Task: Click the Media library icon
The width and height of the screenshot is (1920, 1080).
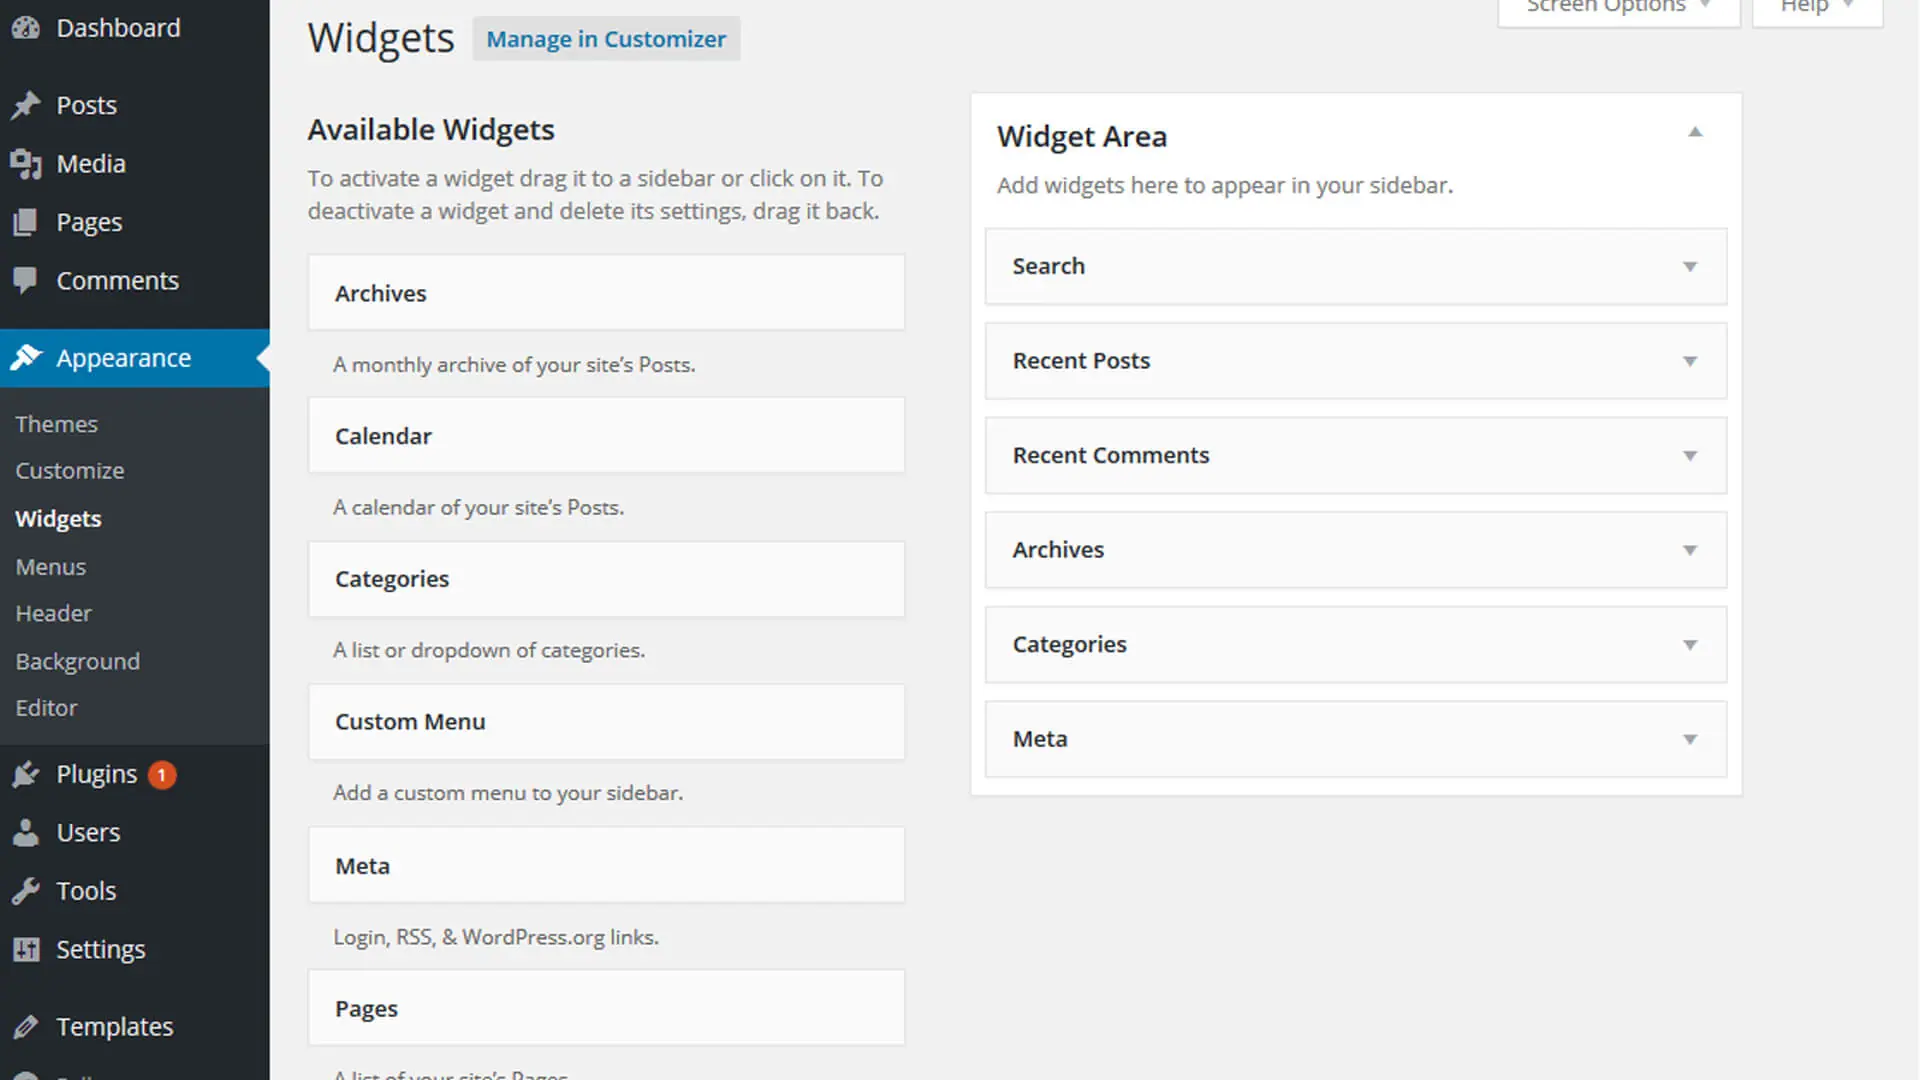Action: pyautogui.click(x=26, y=164)
